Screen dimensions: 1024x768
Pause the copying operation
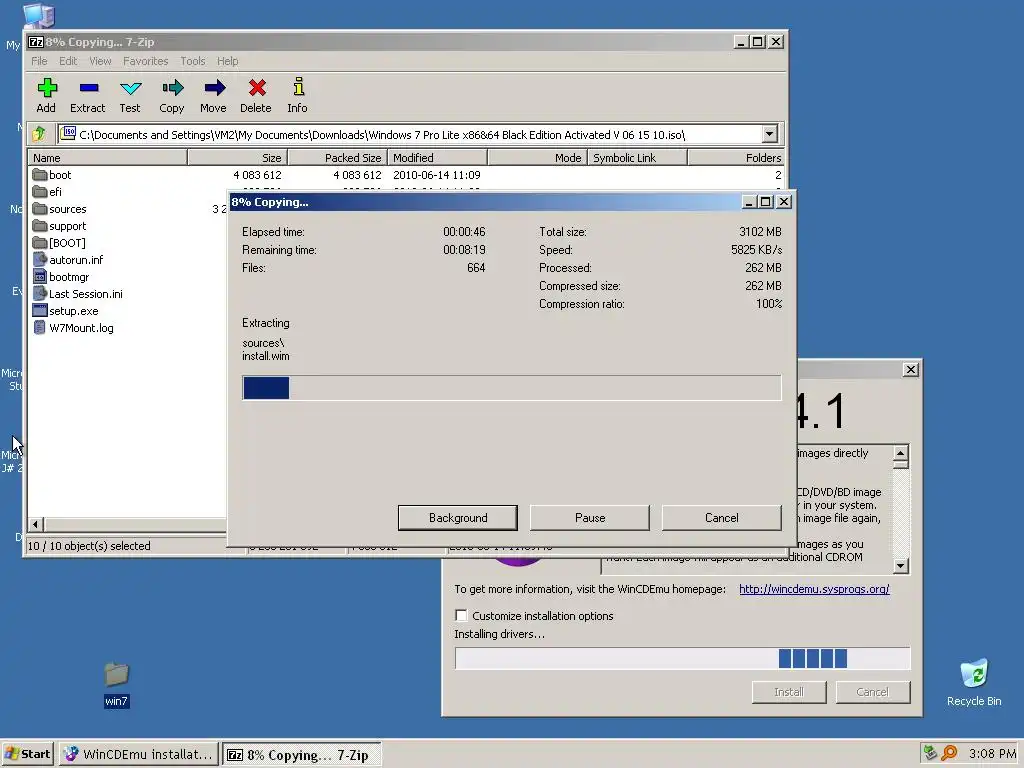[x=590, y=517]
